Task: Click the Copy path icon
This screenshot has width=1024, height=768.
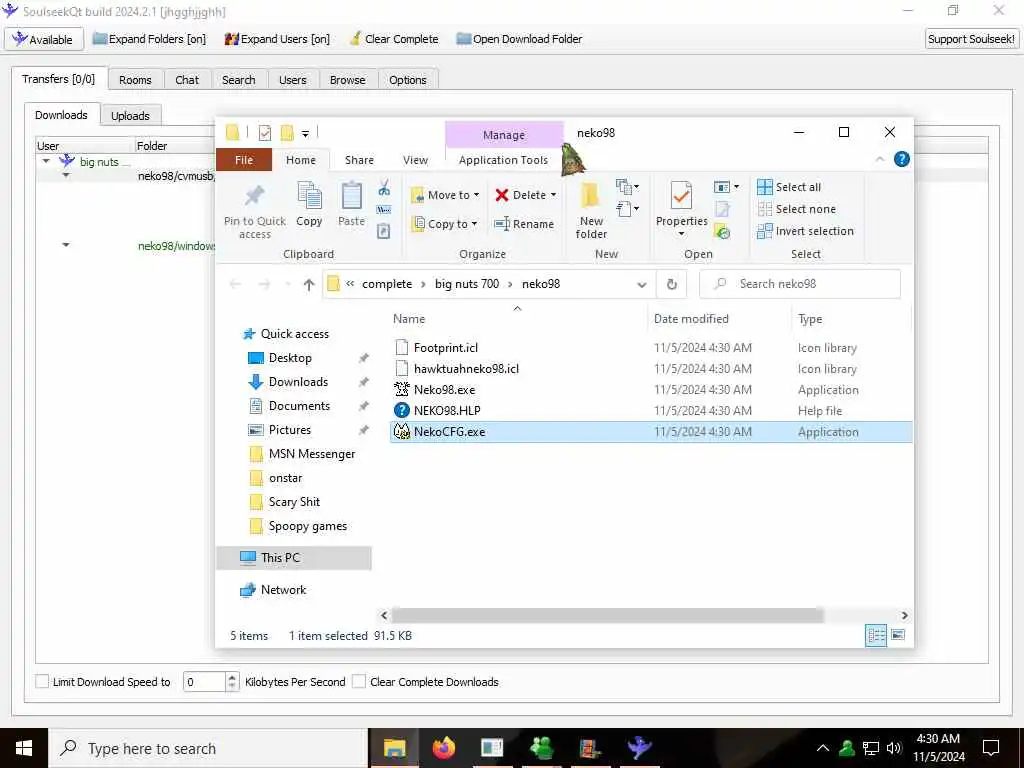Action: [x=384, y=210]
